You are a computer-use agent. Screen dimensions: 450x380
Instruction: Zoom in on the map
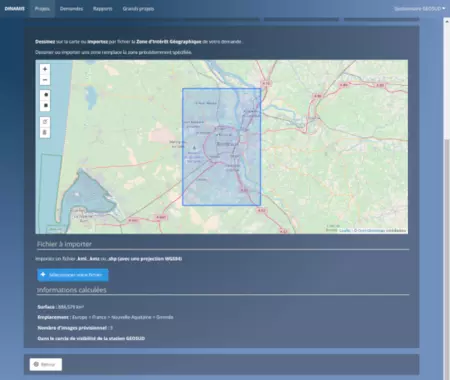click(x=45, y=69)
